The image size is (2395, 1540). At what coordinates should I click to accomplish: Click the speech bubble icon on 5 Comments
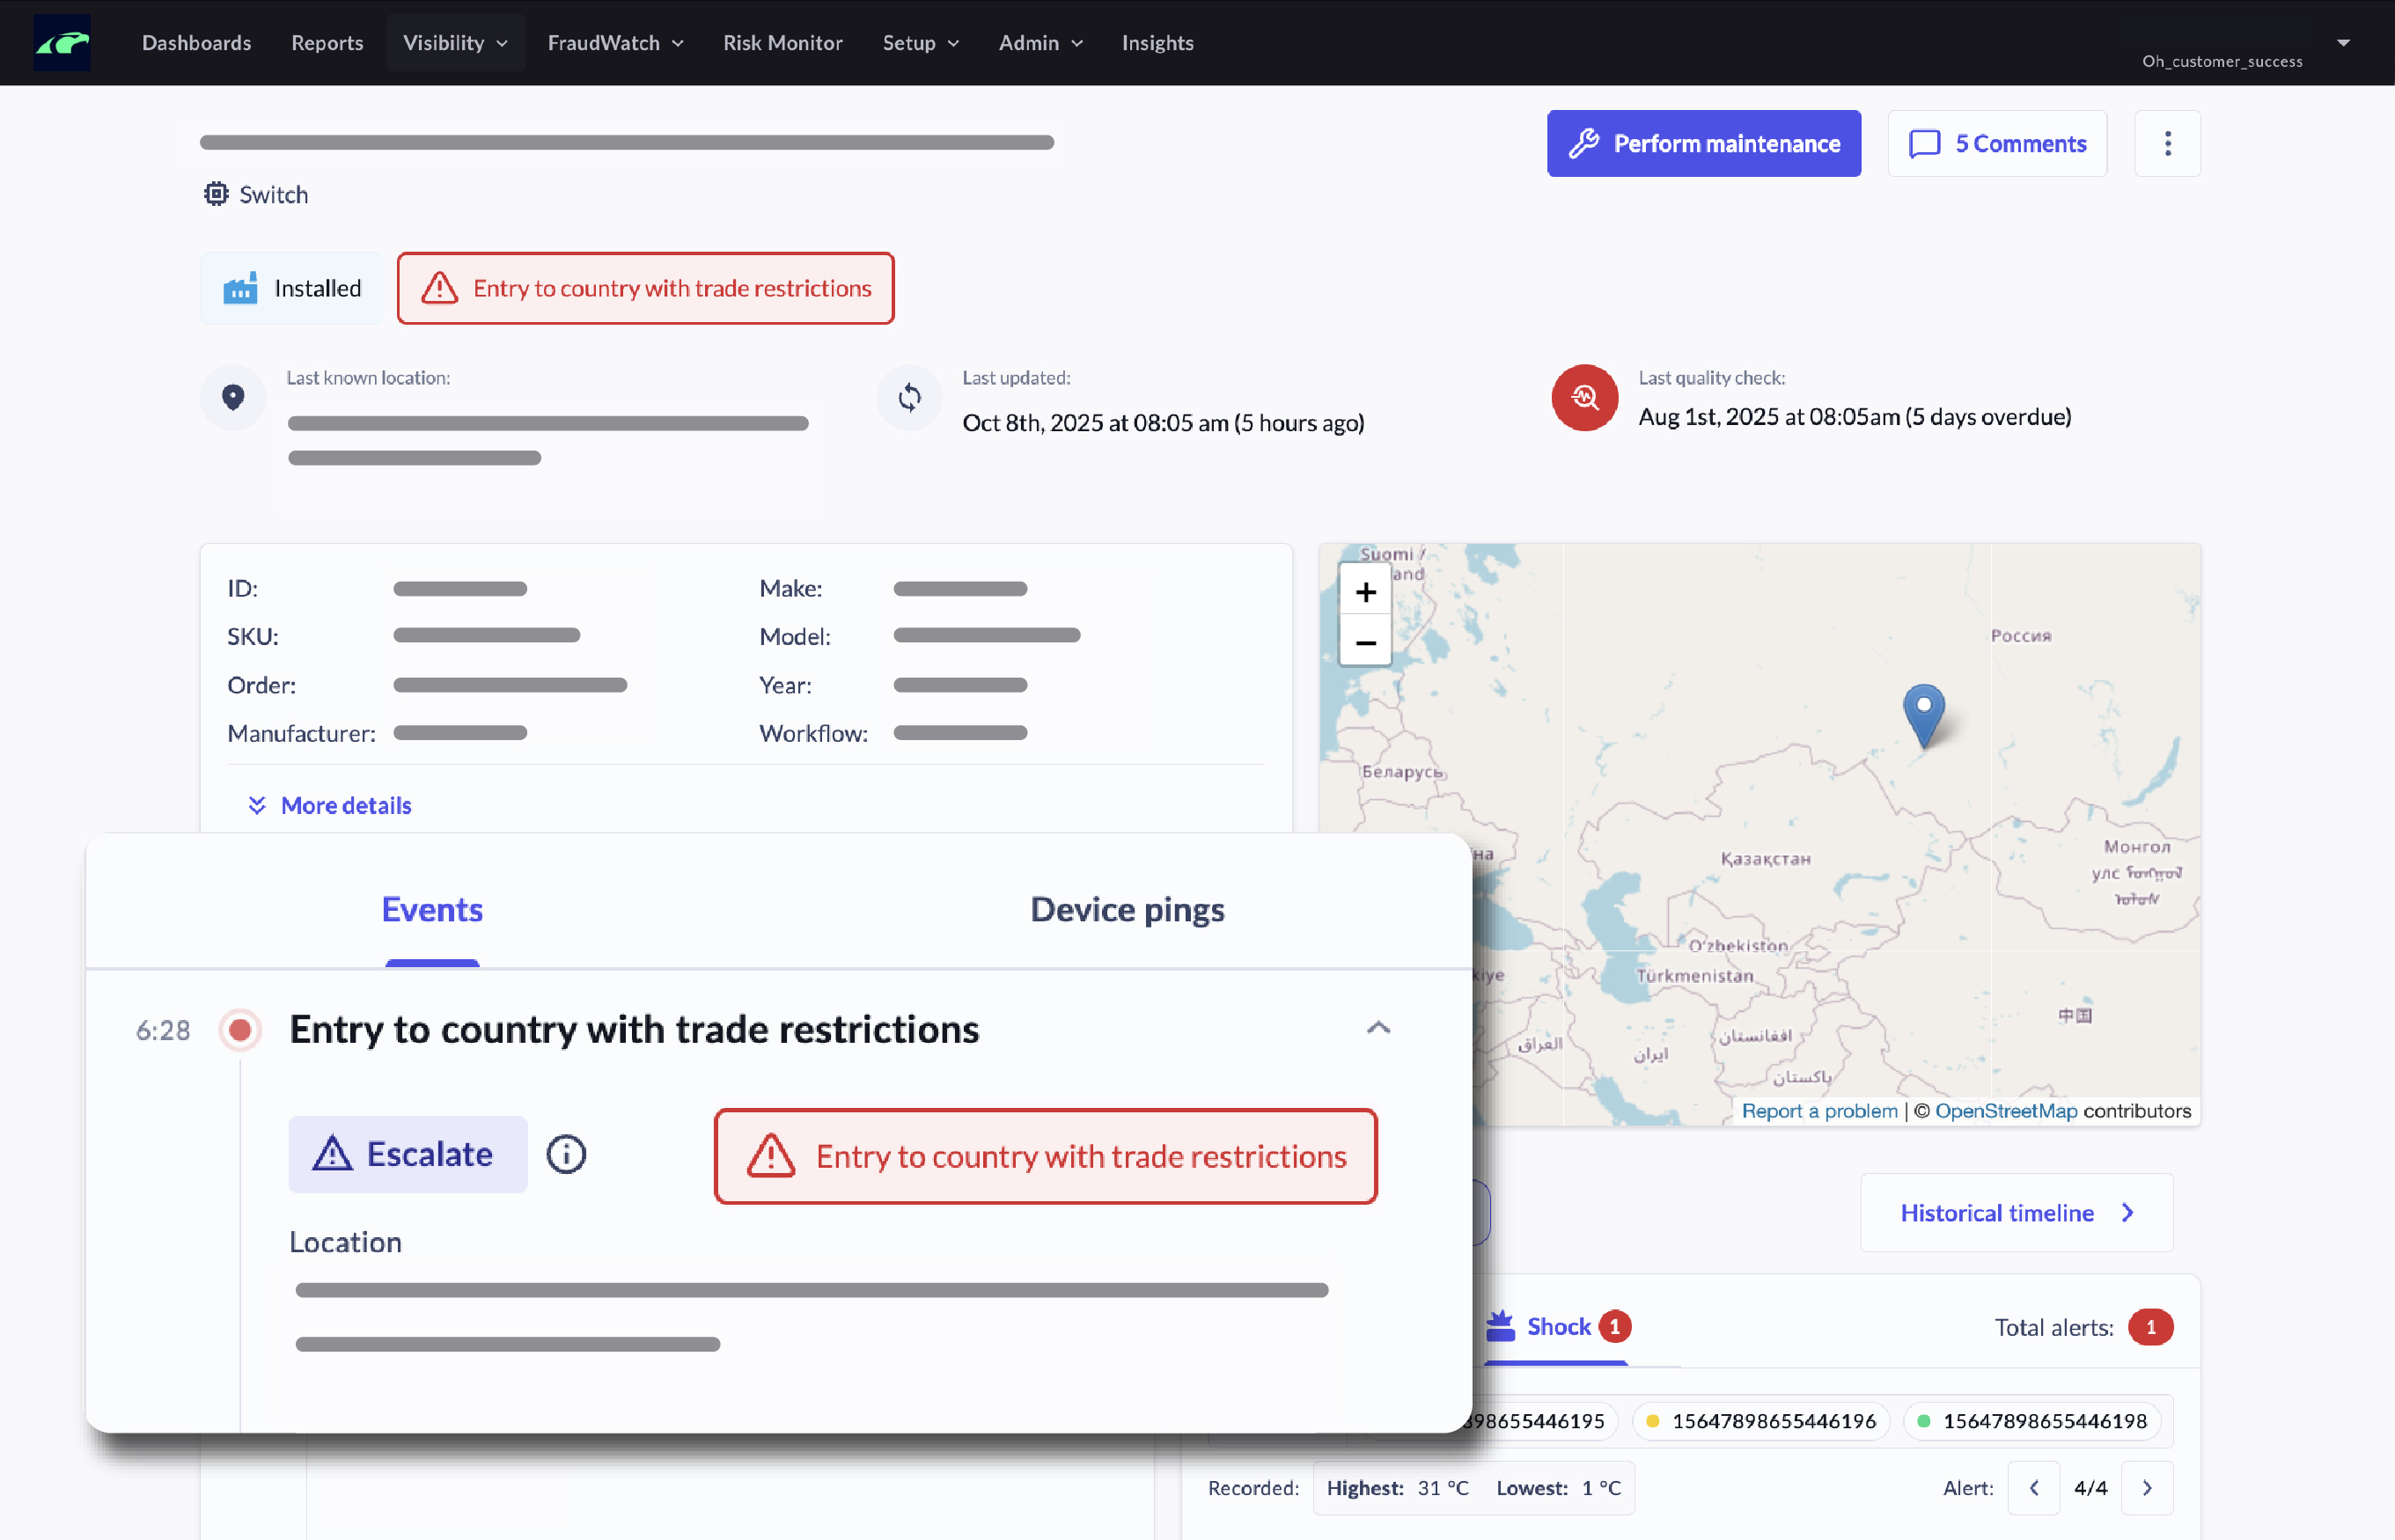pos(1925,143)
